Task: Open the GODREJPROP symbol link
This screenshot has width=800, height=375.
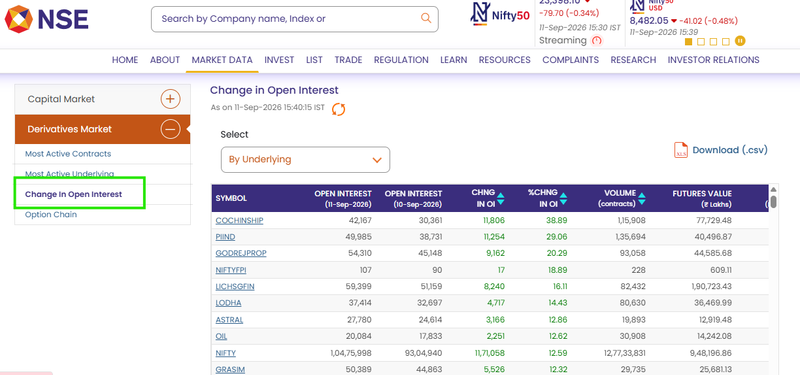Action: 241,253
